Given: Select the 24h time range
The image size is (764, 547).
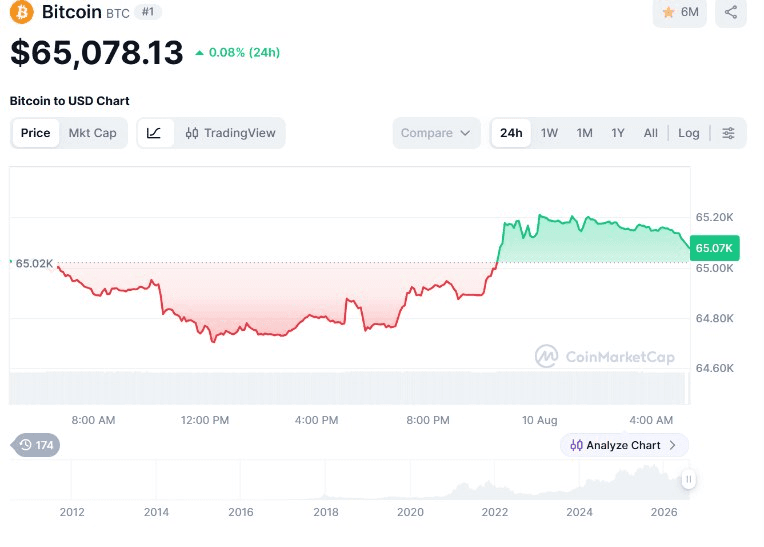Looking at the screenshot, I should [511, 133].
